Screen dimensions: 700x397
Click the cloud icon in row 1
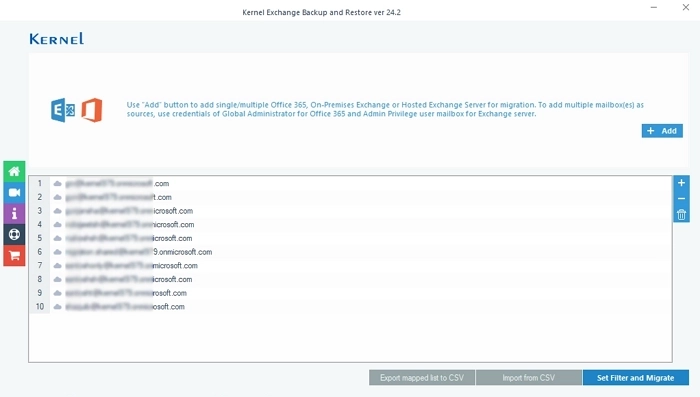[x=58, y=184]
